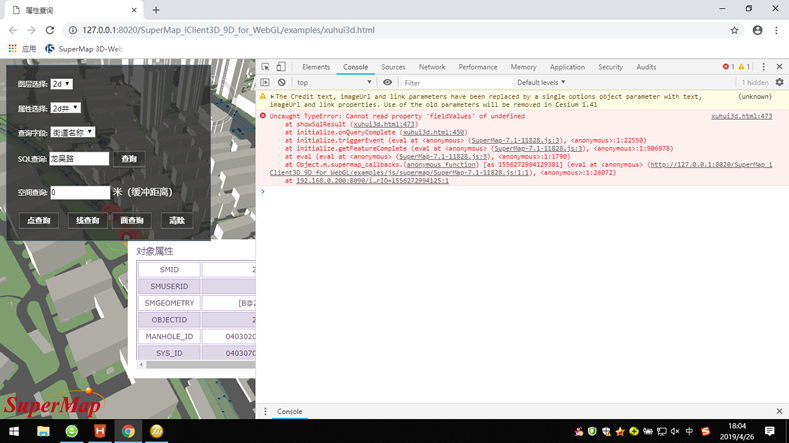Open the HBuilder taskbar icon

click(x=100, y=431)
